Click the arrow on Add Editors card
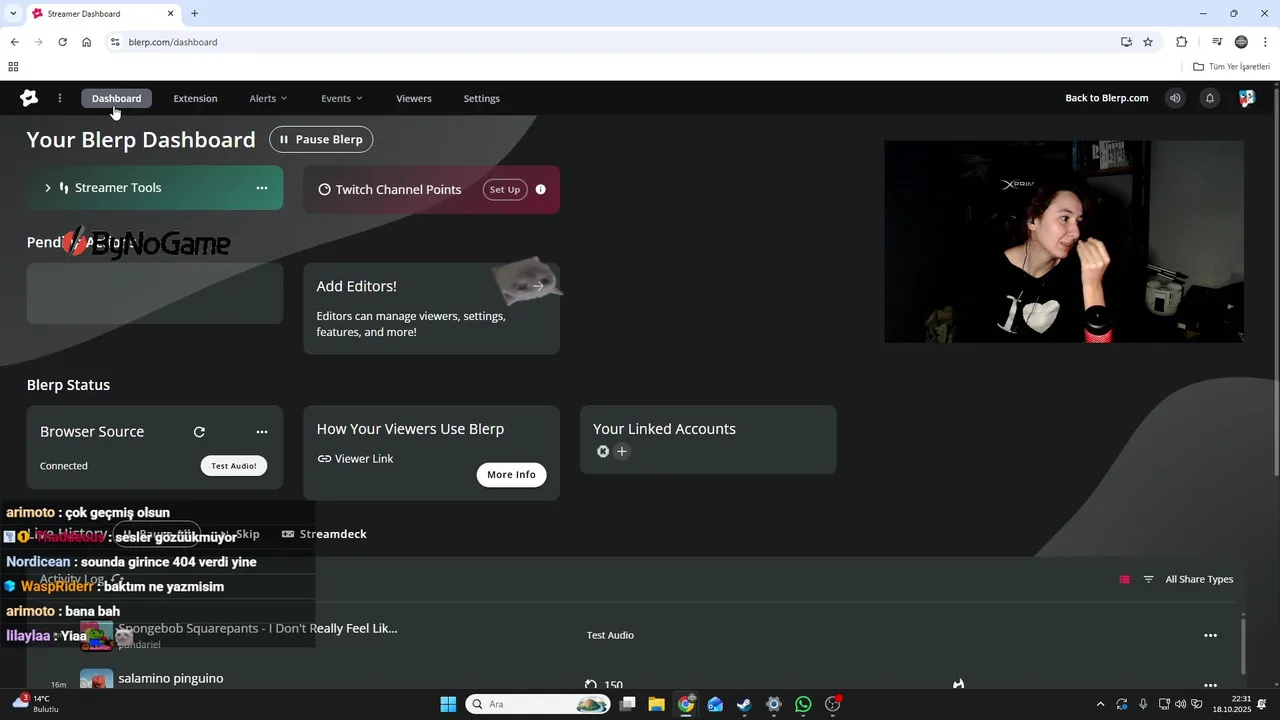This screenshot has width=1280, height=720. 538,286
